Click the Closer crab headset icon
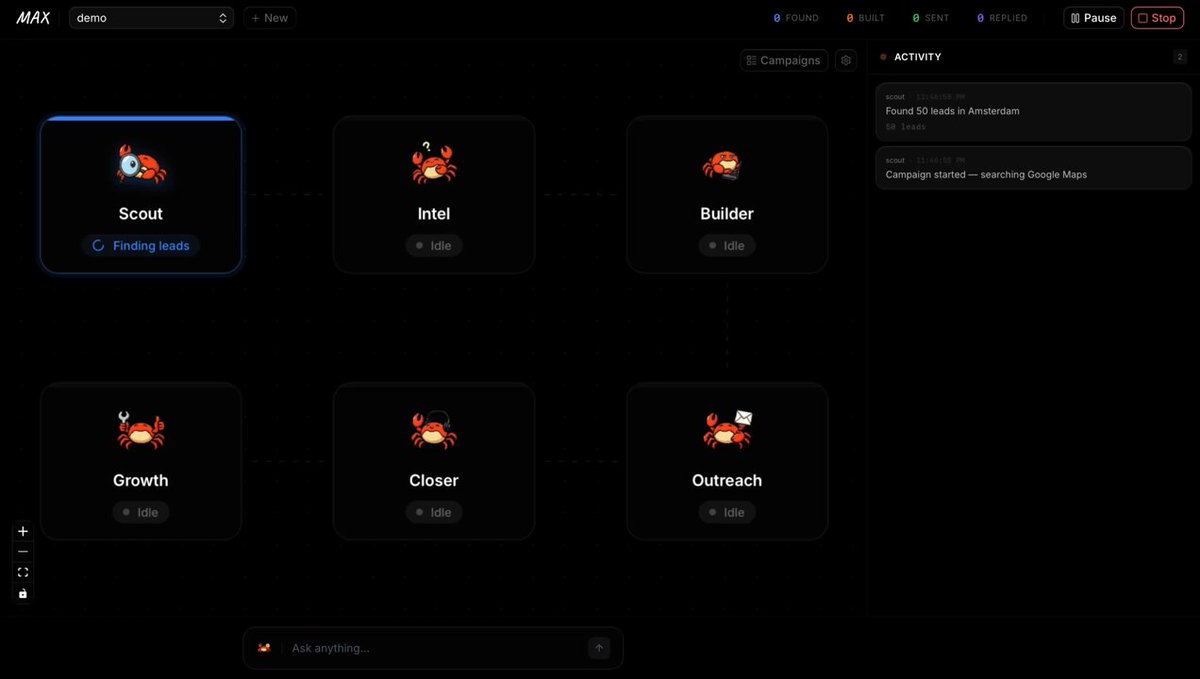Viewport: 1200px width, 679px height. pyautogui.click(x=433, y=430)
